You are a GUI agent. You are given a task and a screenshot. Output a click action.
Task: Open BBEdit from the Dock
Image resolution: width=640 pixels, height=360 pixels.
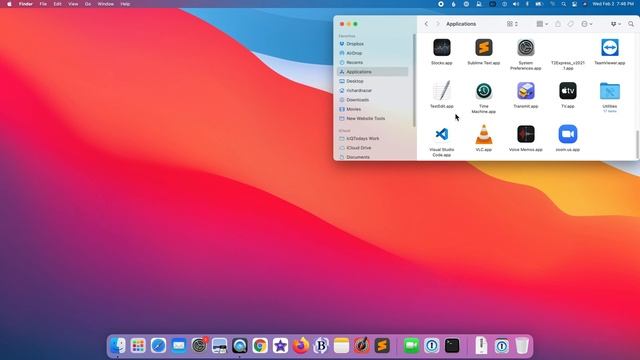click(x=321, y=346)
